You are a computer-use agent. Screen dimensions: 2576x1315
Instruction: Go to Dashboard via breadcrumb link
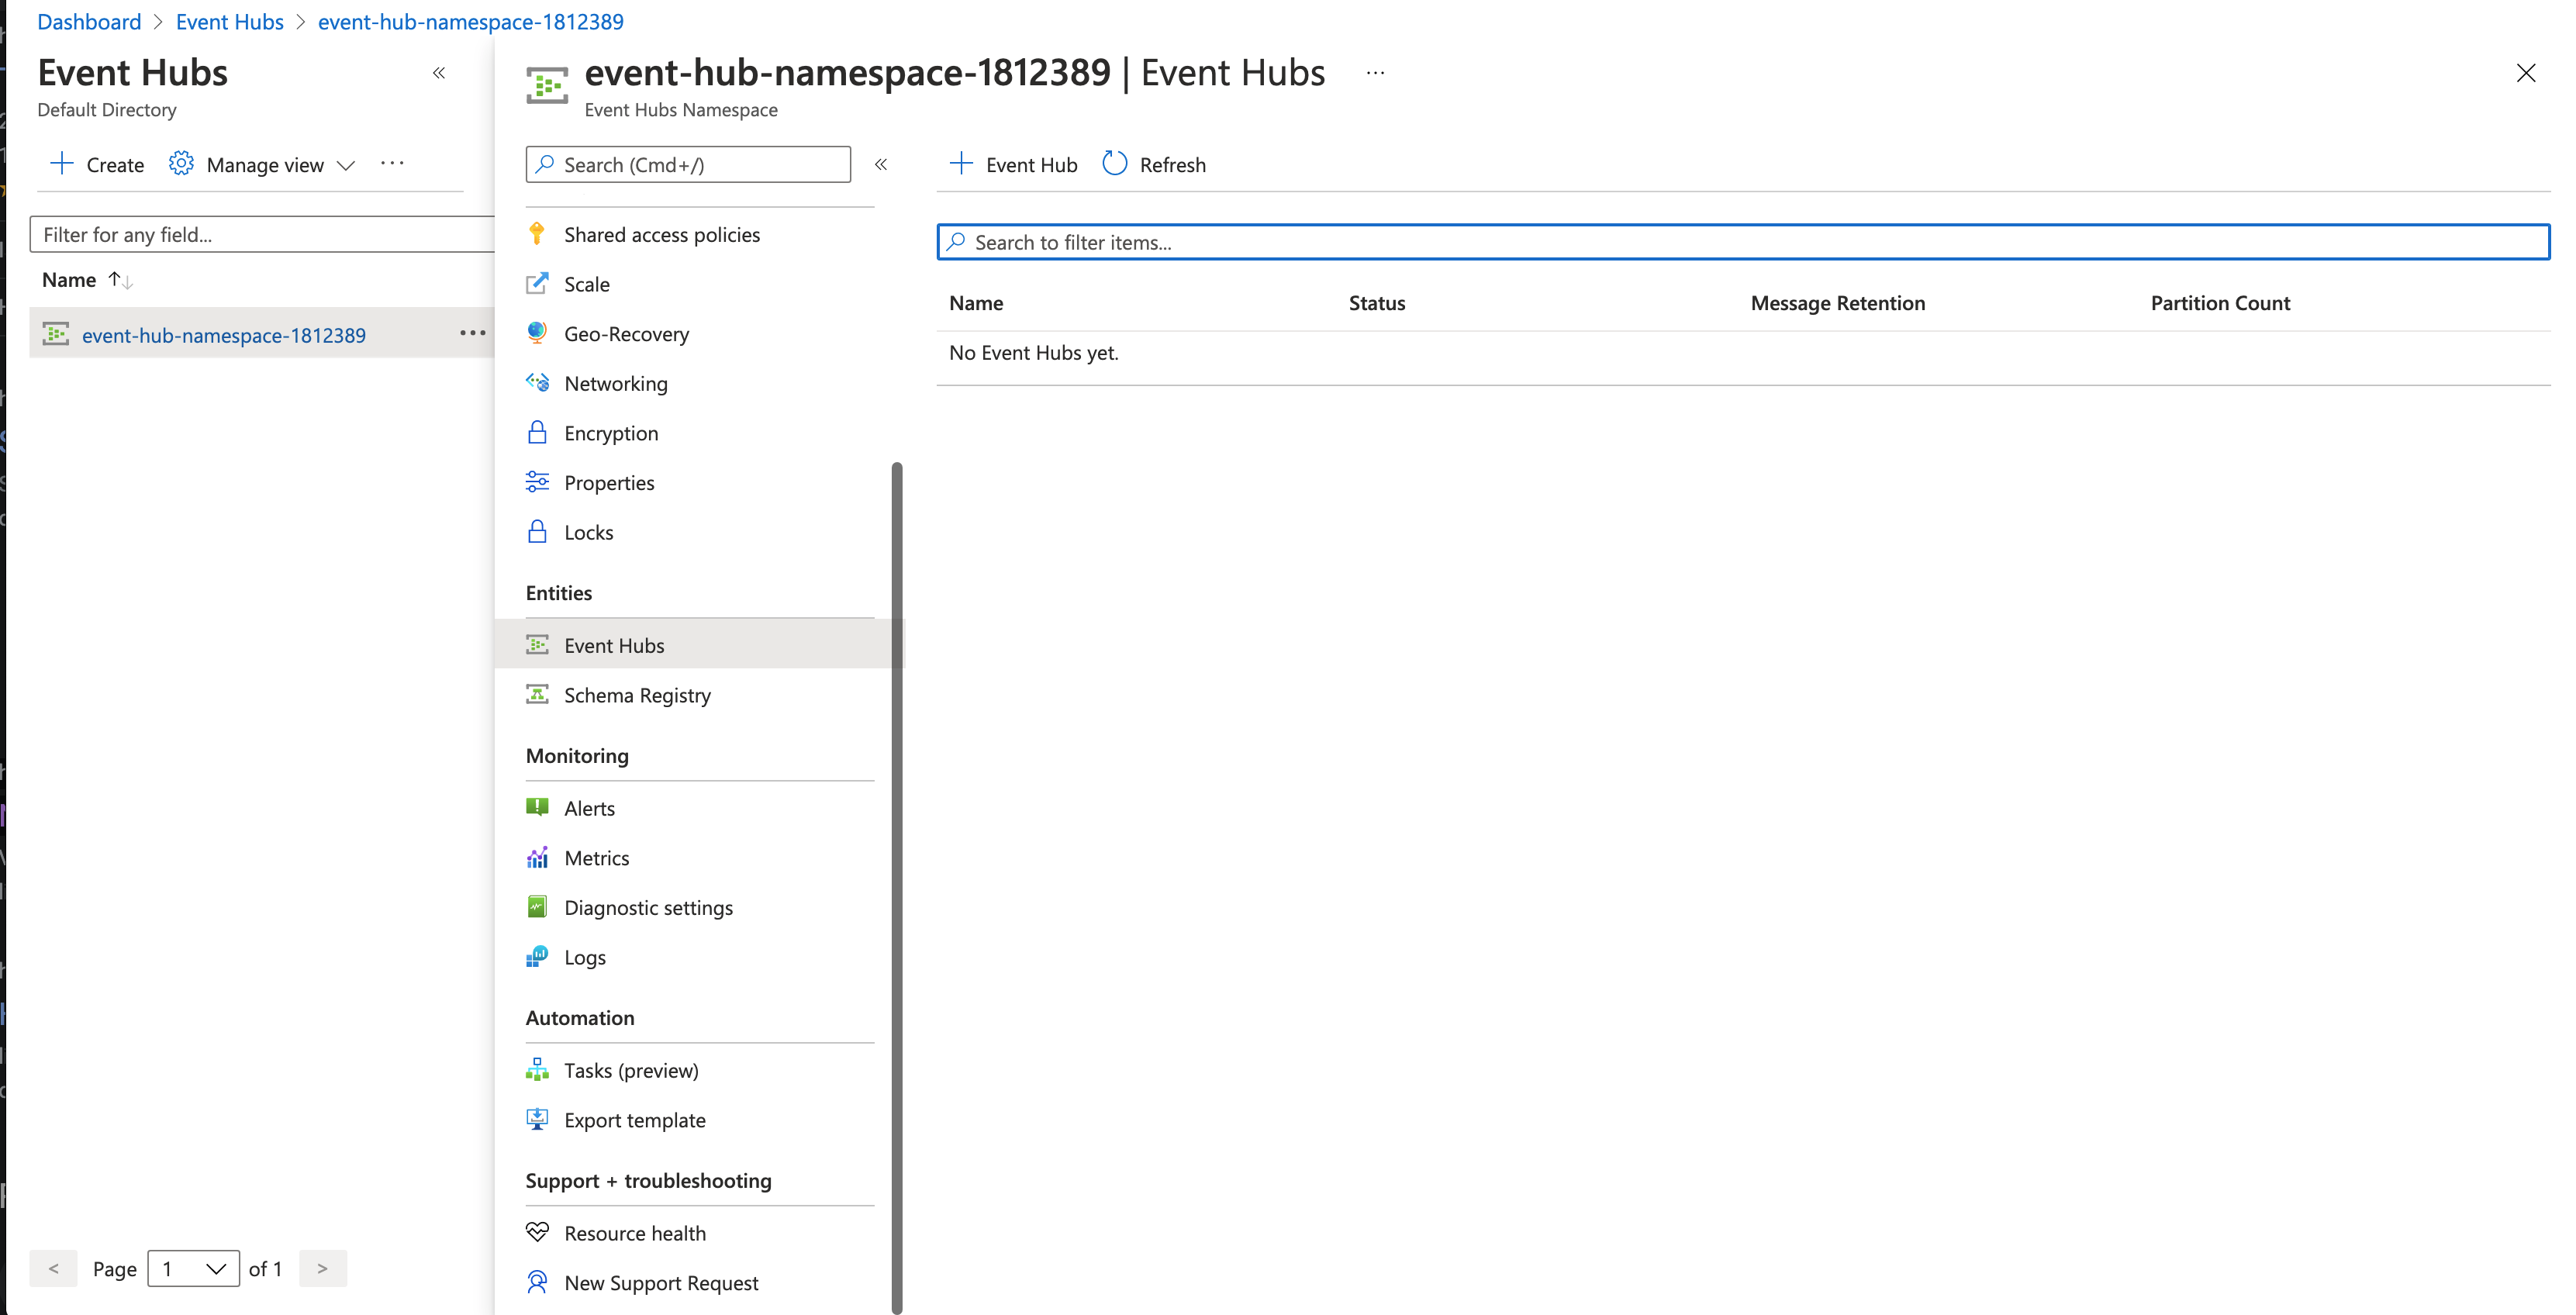tap(88, 21)
